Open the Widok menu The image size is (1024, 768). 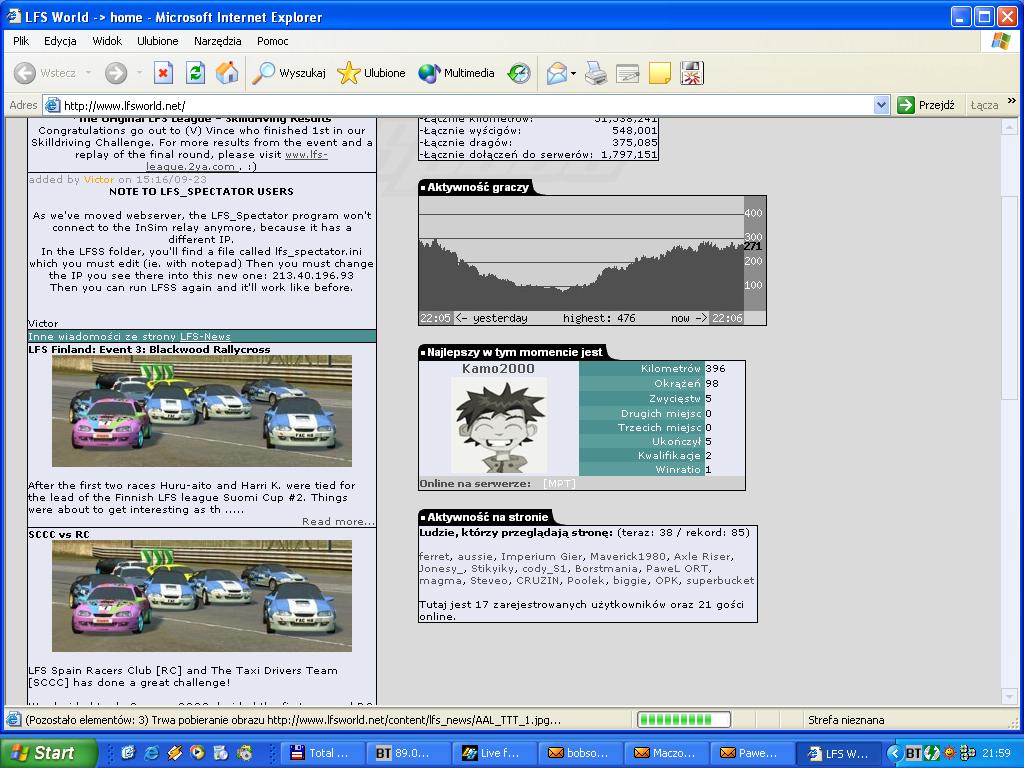click(x=107, y=41)
